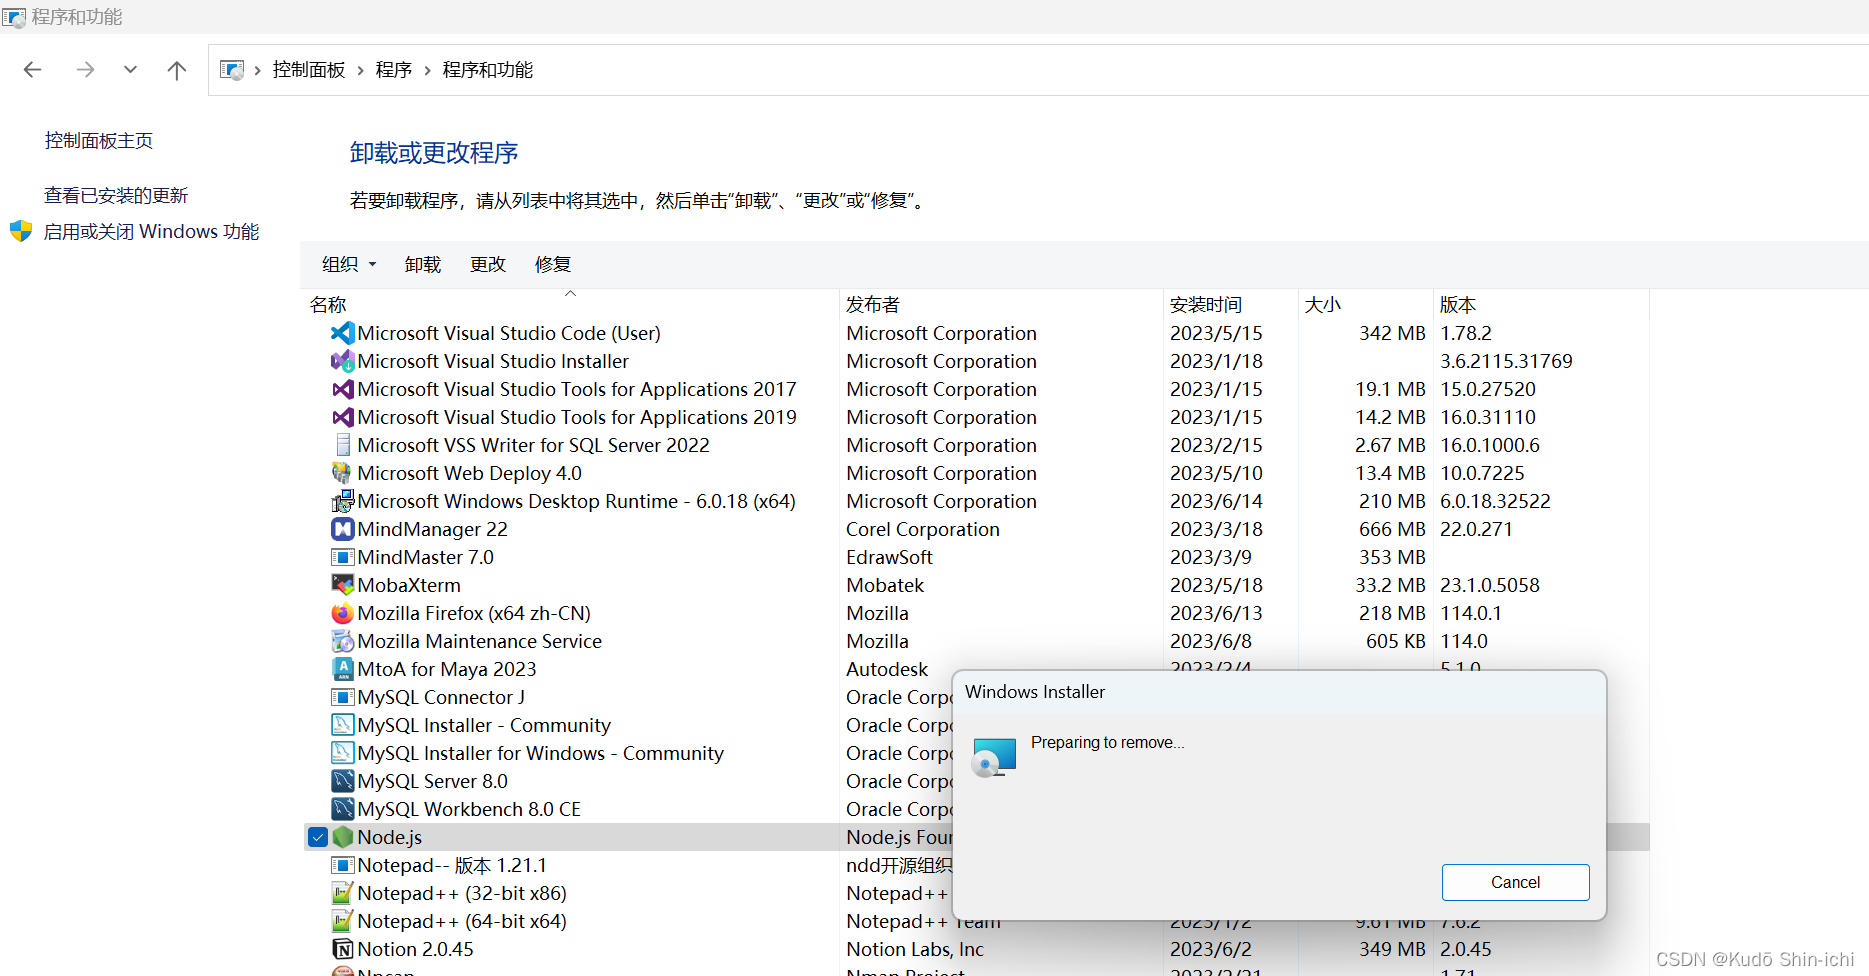This screenshot has height=976, width=1869.
Task: Go back with the back arrow
Action: click(x=32, y=69)
